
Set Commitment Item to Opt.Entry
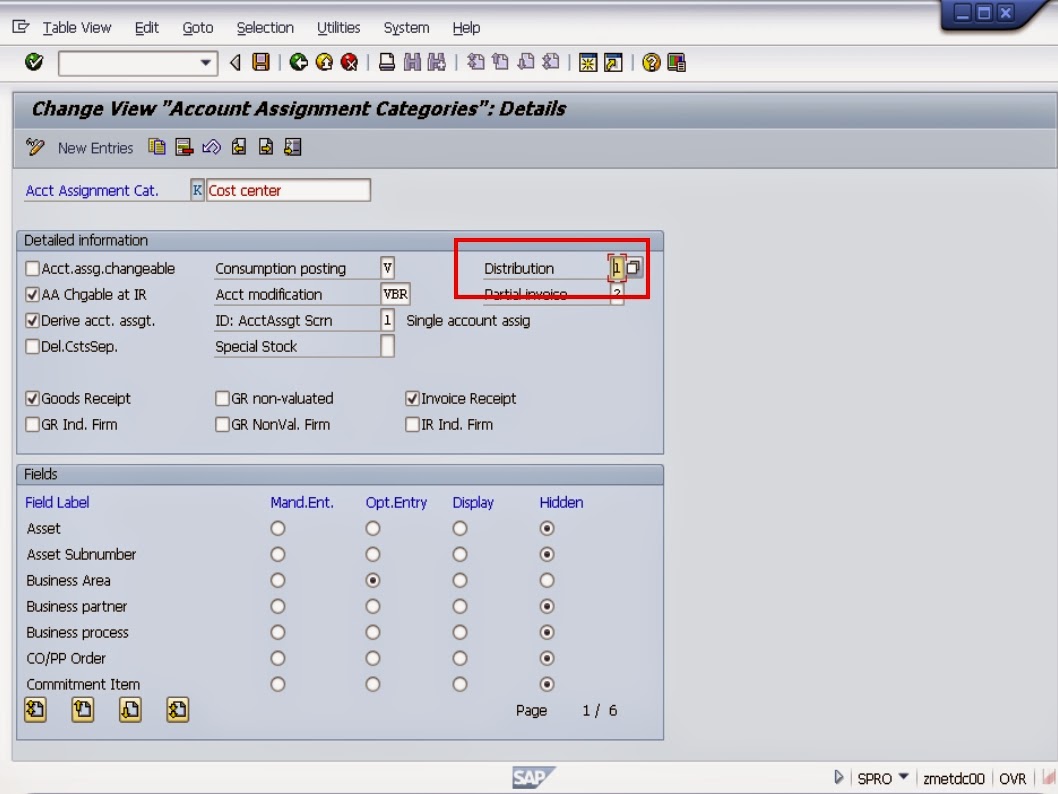372,684
